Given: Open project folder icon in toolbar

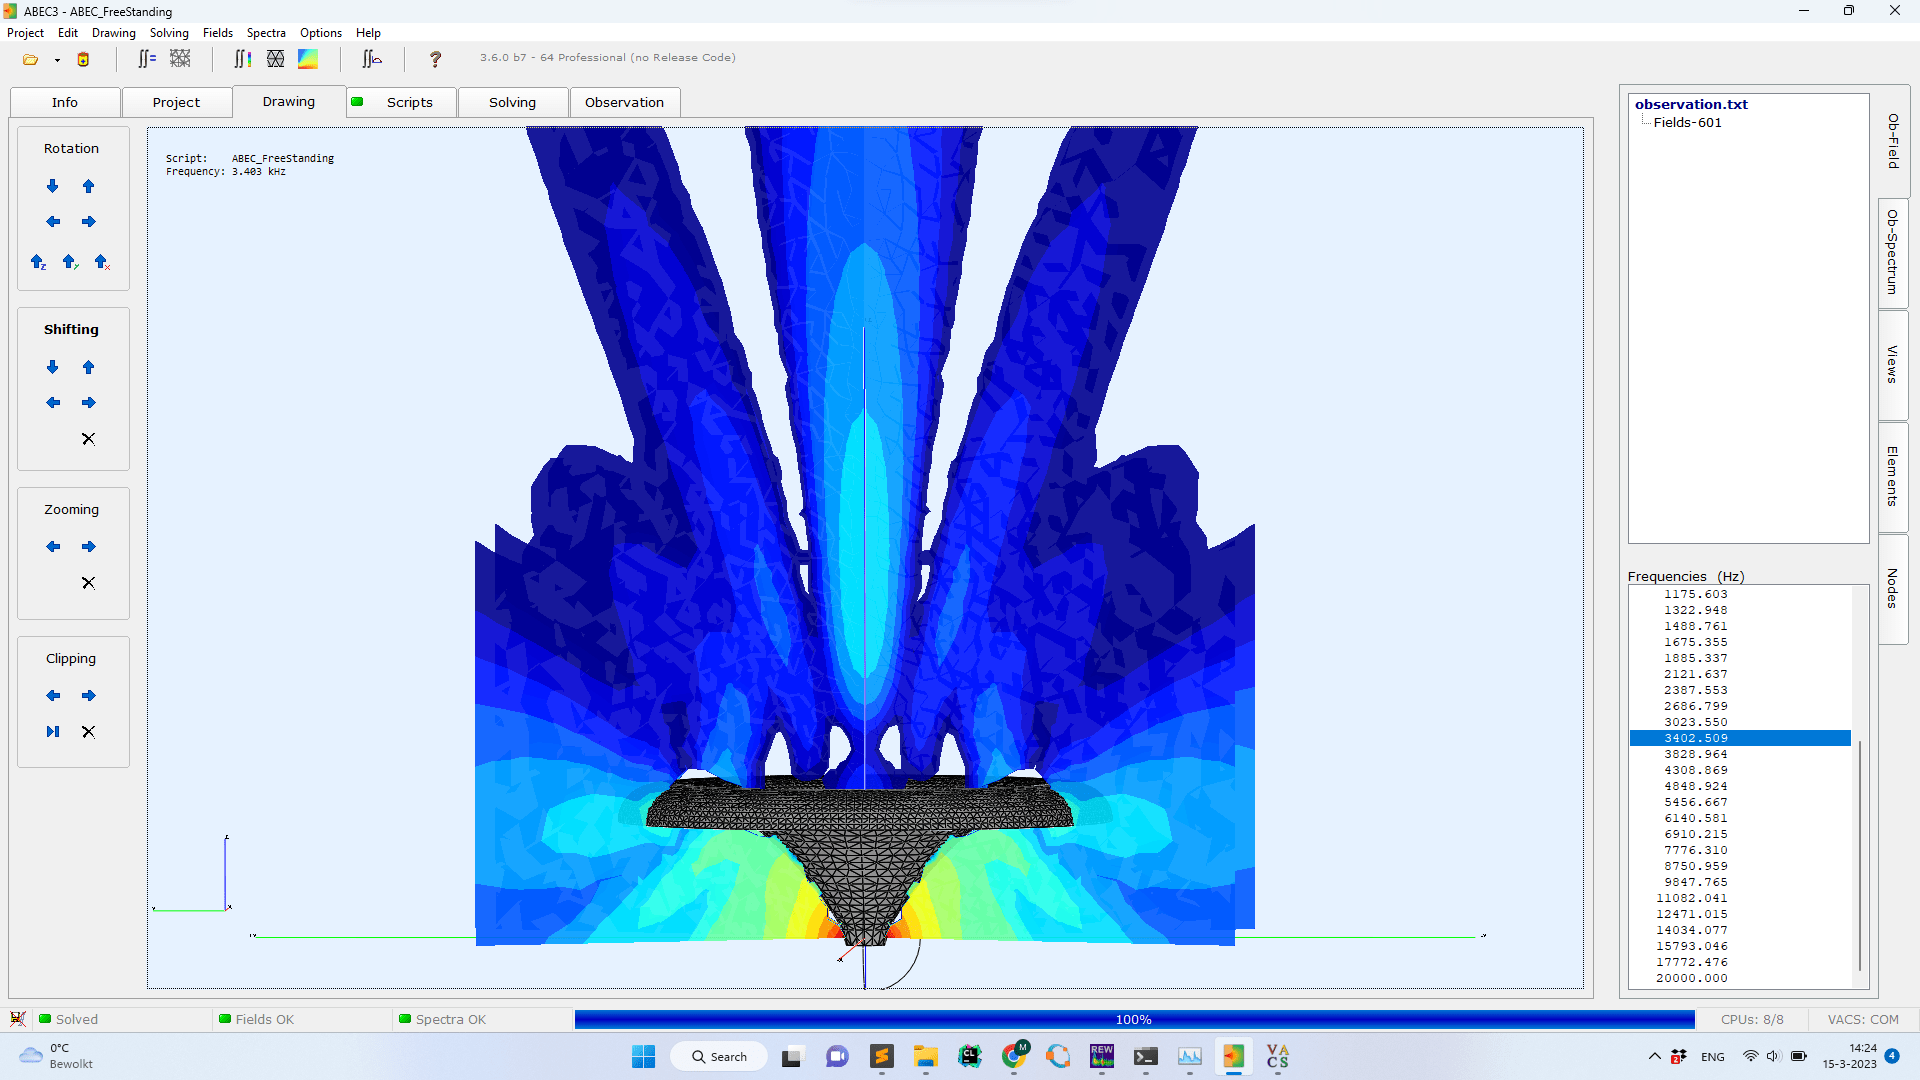Looking at the screenshot, I should [x=30, y=59].
